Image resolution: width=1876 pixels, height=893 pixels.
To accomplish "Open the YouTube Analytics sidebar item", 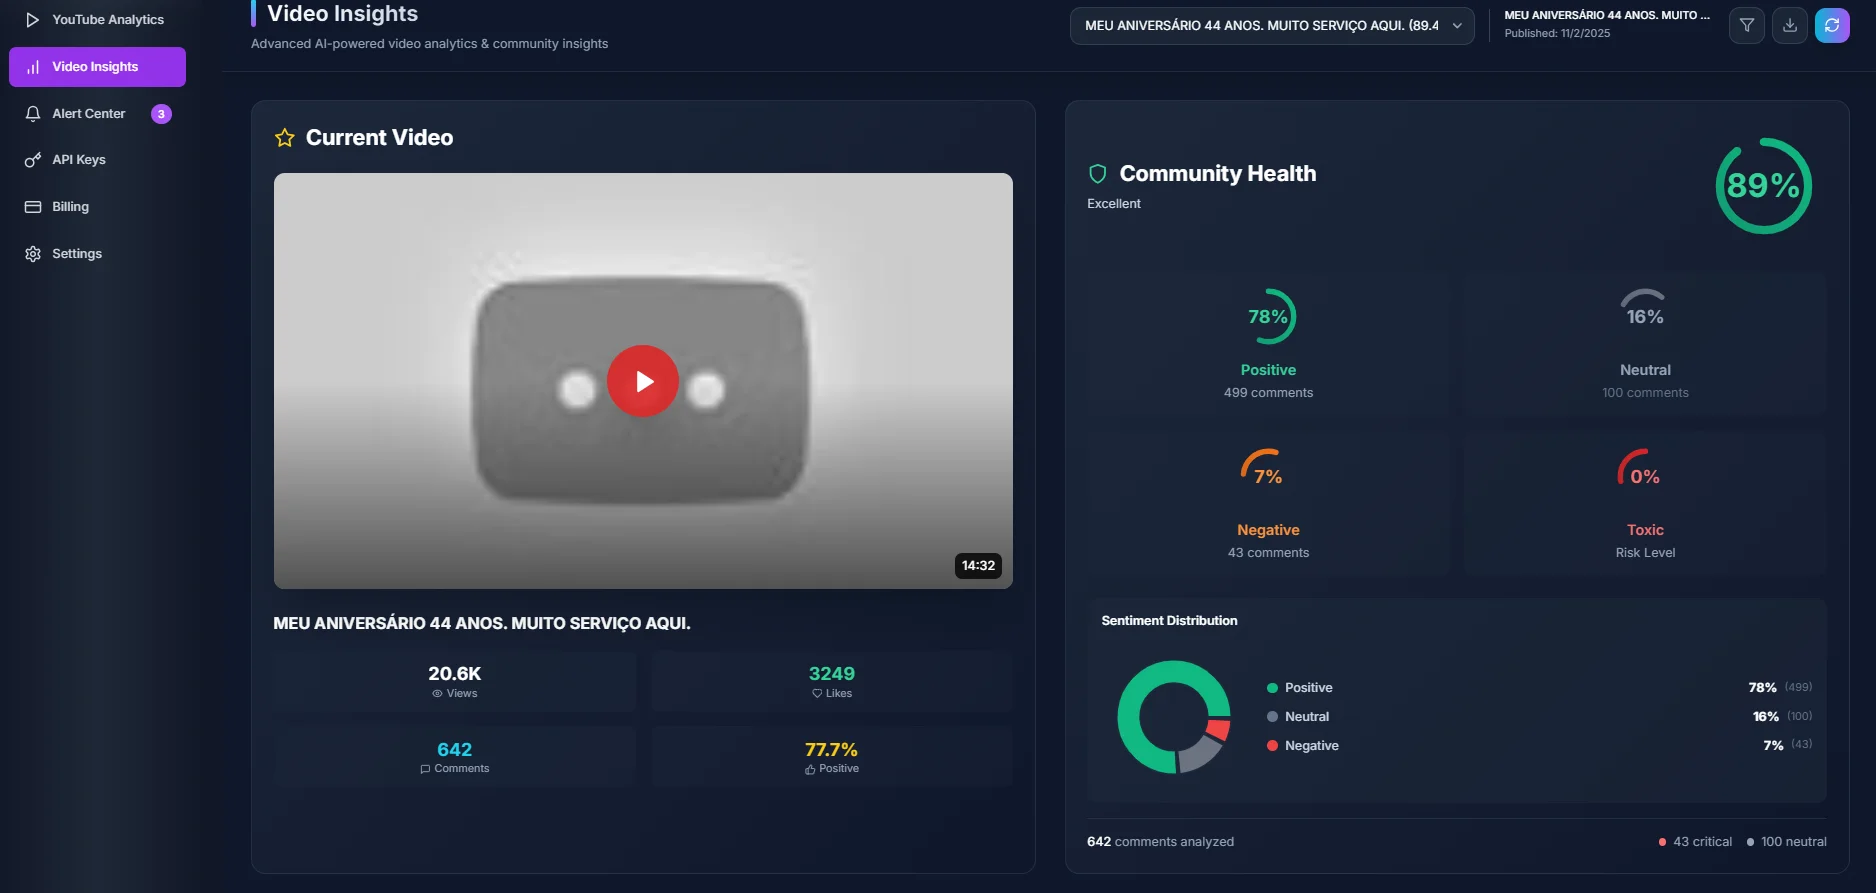I will click(97, 19).
